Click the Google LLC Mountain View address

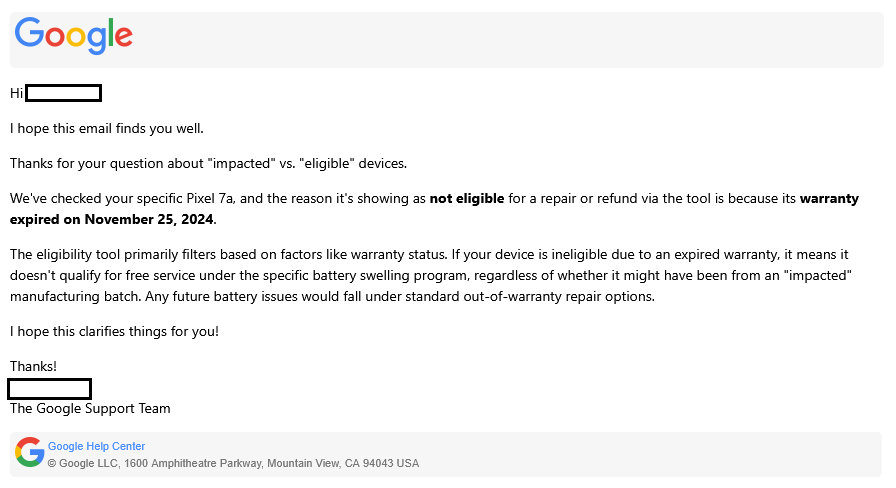coord(233,463)
